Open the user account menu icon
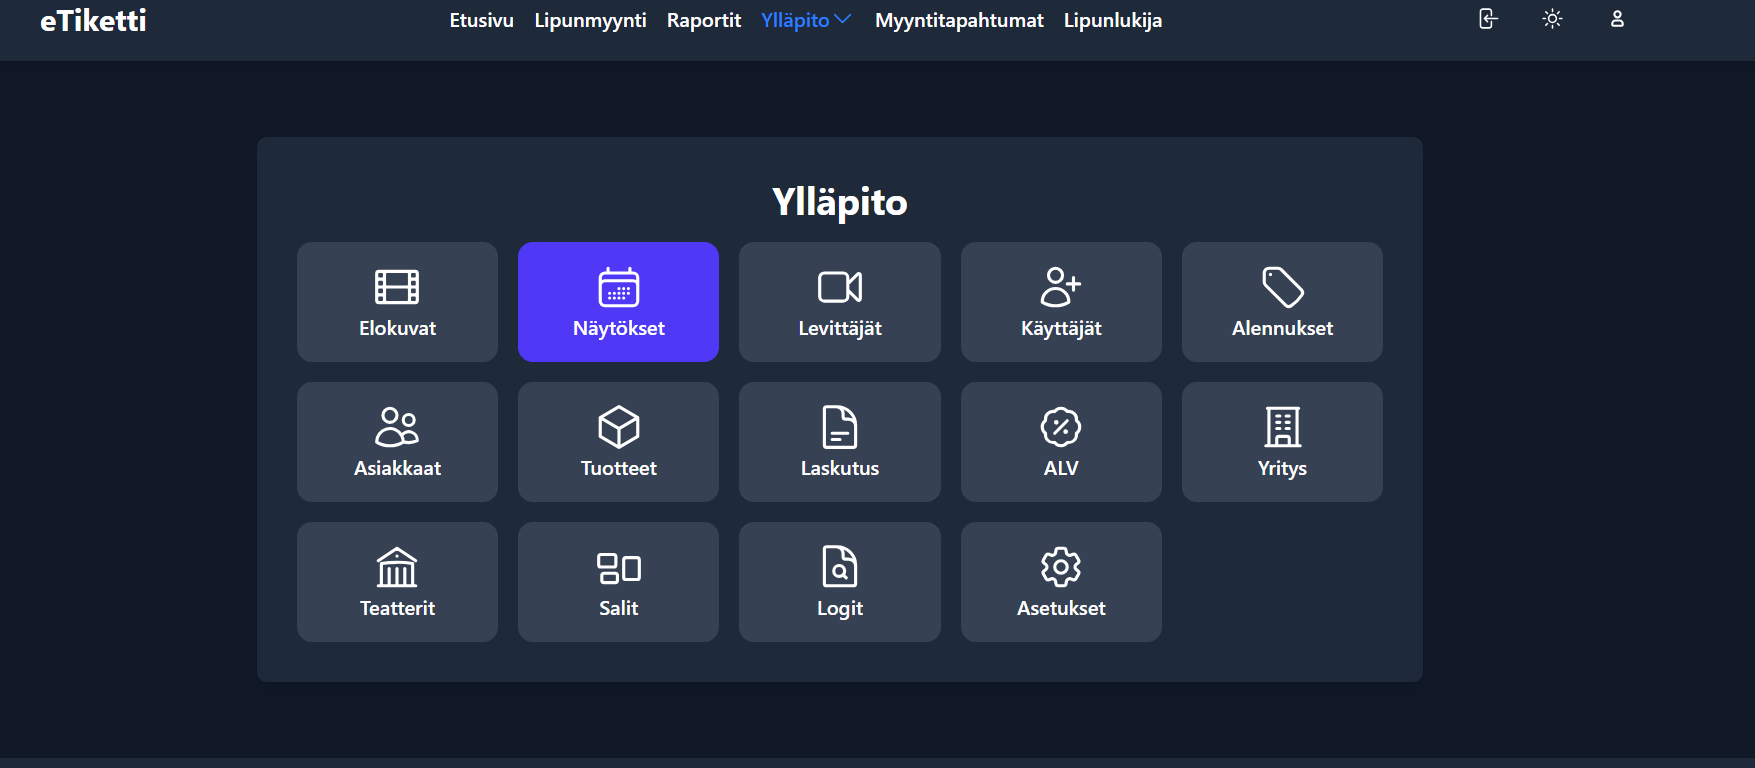The image size is (1755, 768). coord(1616,19)
